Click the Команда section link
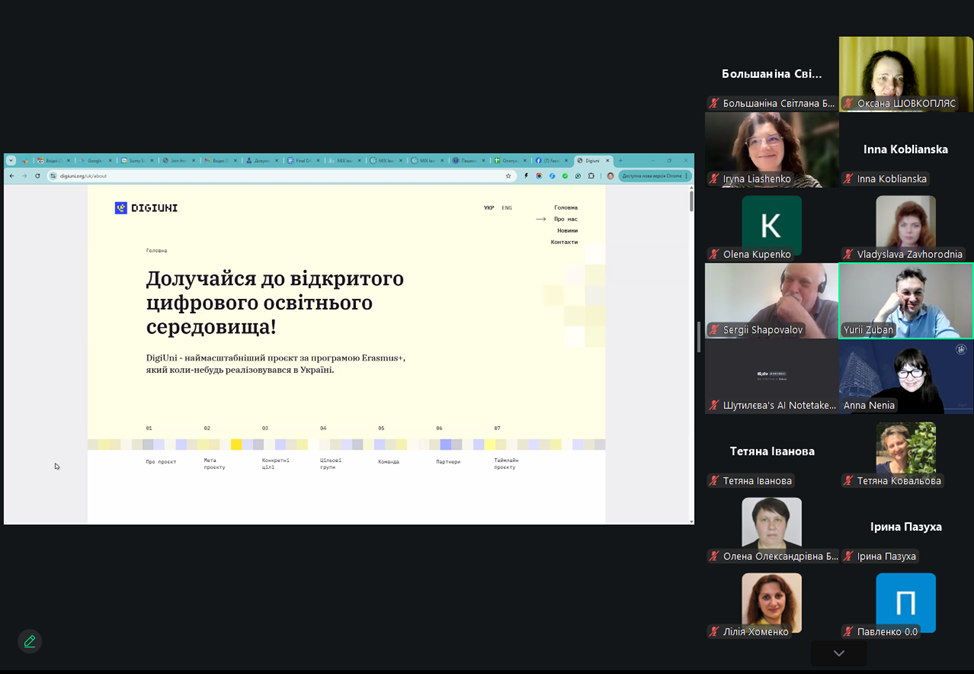The width and height of the screenshot is (974, 674). coord(388,462)
